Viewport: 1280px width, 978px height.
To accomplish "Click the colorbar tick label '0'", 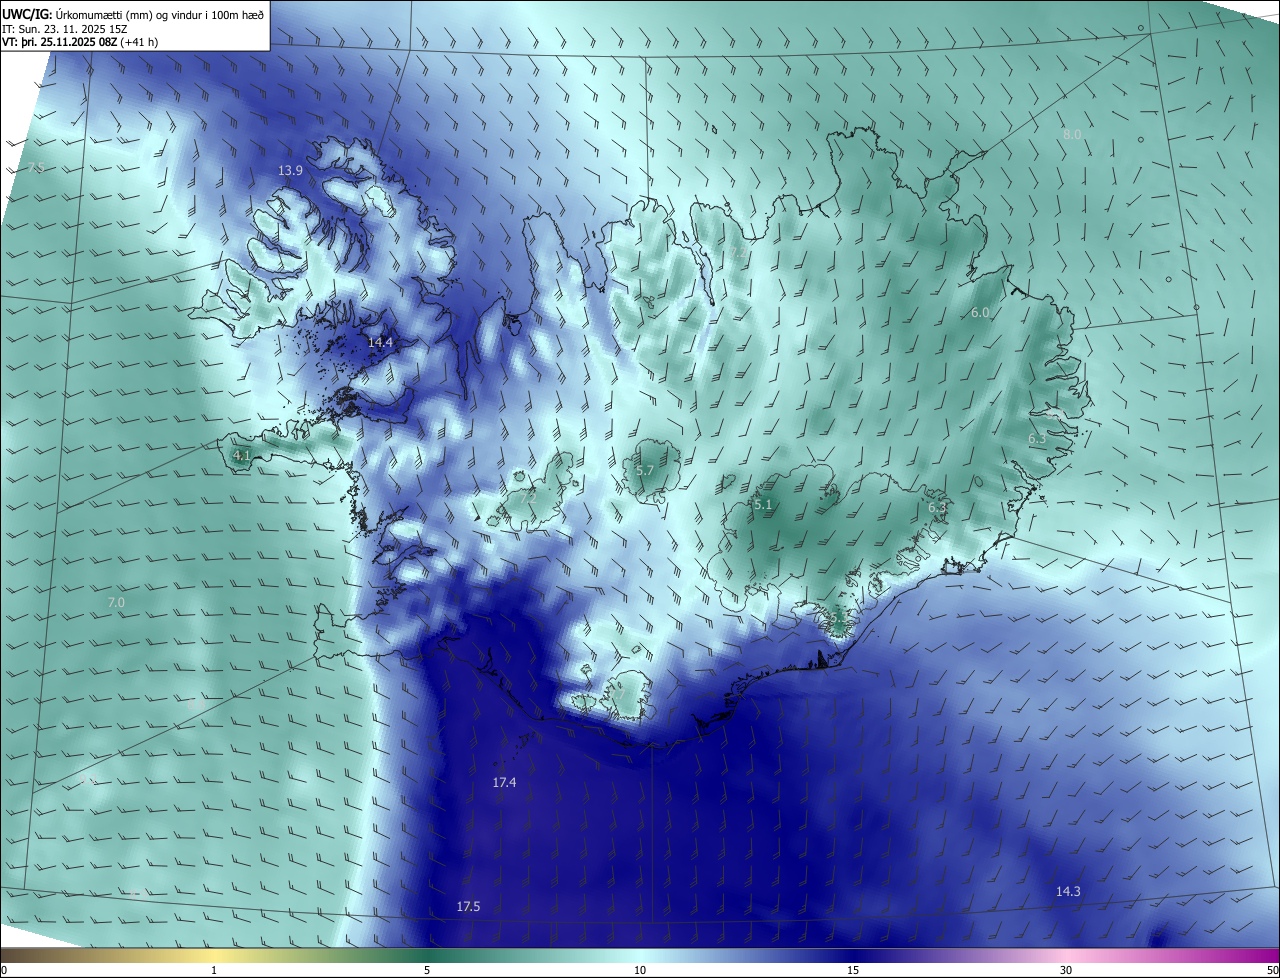I will pos(4,970).
